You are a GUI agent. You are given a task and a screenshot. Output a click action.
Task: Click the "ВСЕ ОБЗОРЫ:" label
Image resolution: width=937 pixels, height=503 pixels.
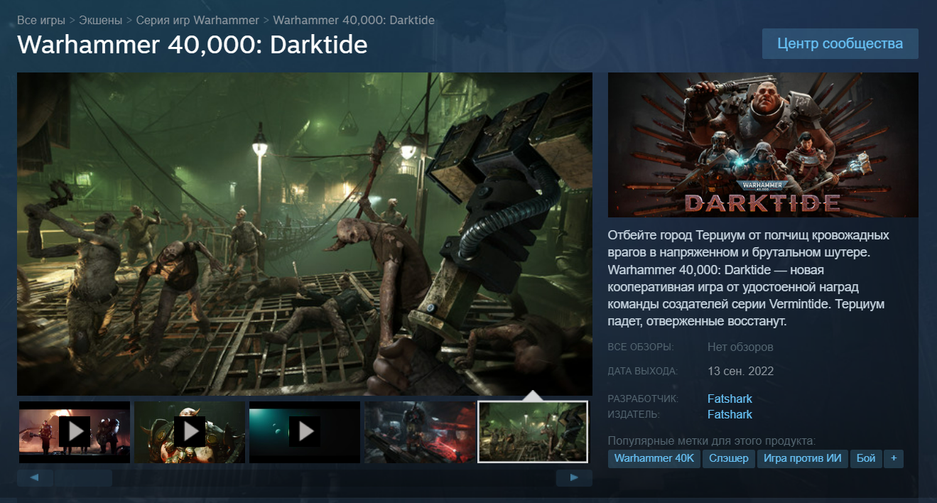pyautogui.click(x=641, y=347)
